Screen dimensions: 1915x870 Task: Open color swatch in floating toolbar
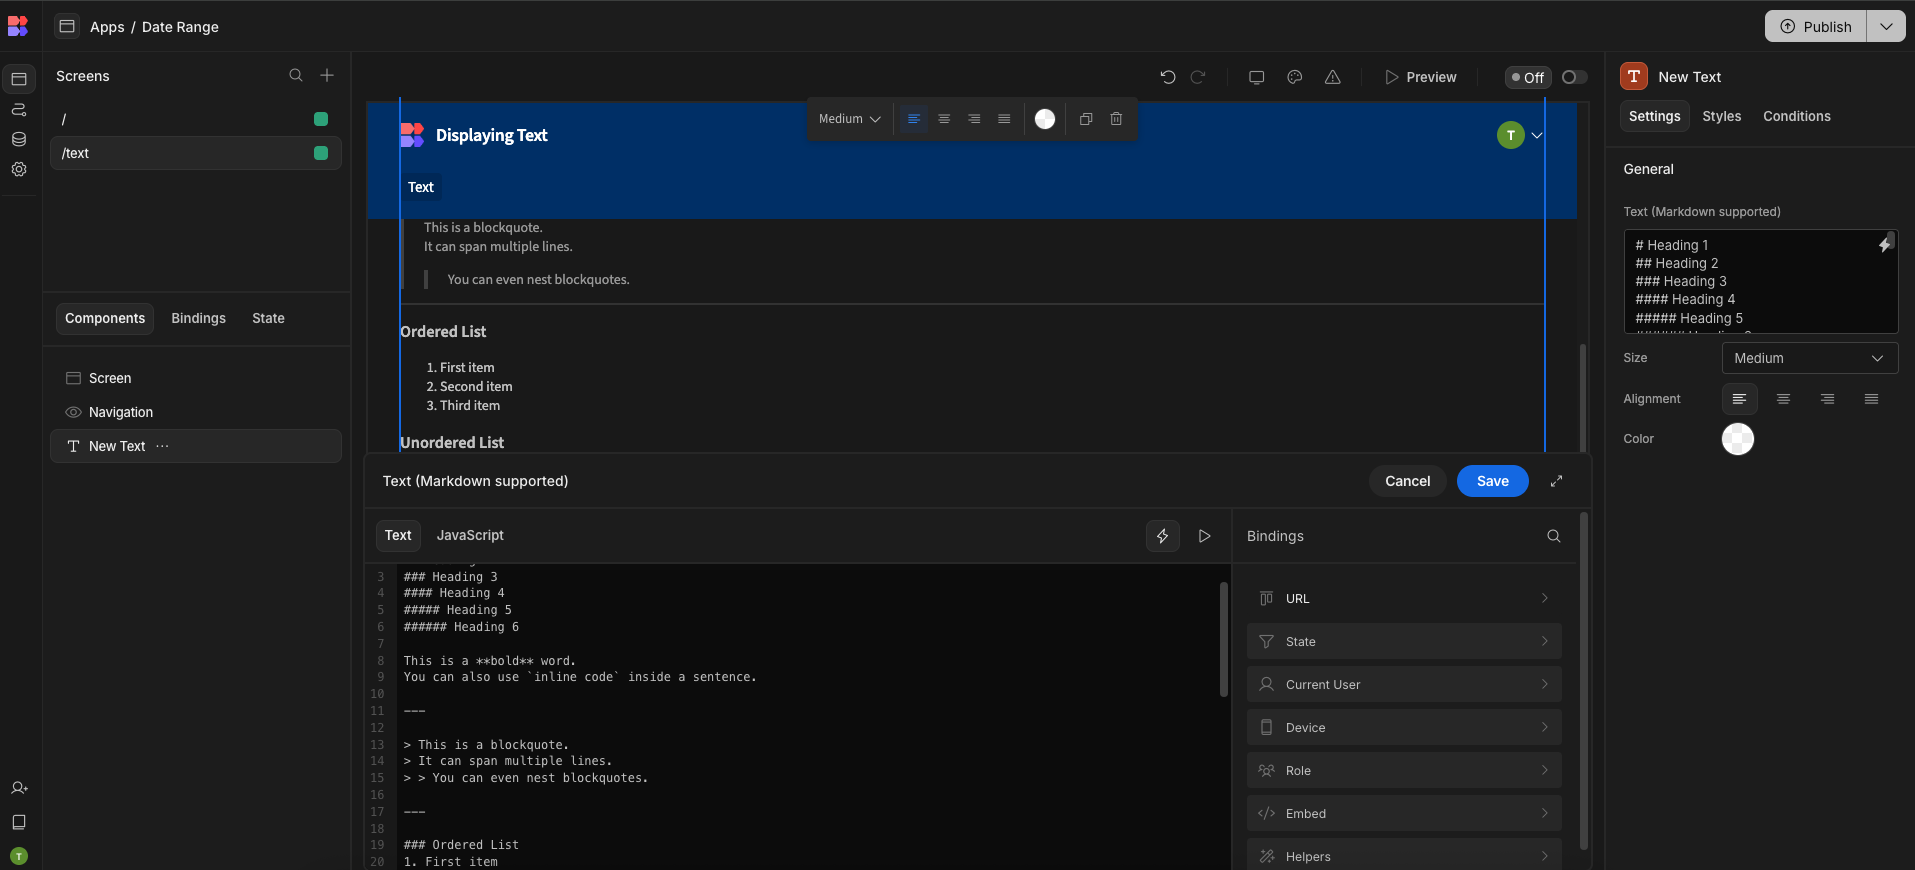[x=1045, y=119]
